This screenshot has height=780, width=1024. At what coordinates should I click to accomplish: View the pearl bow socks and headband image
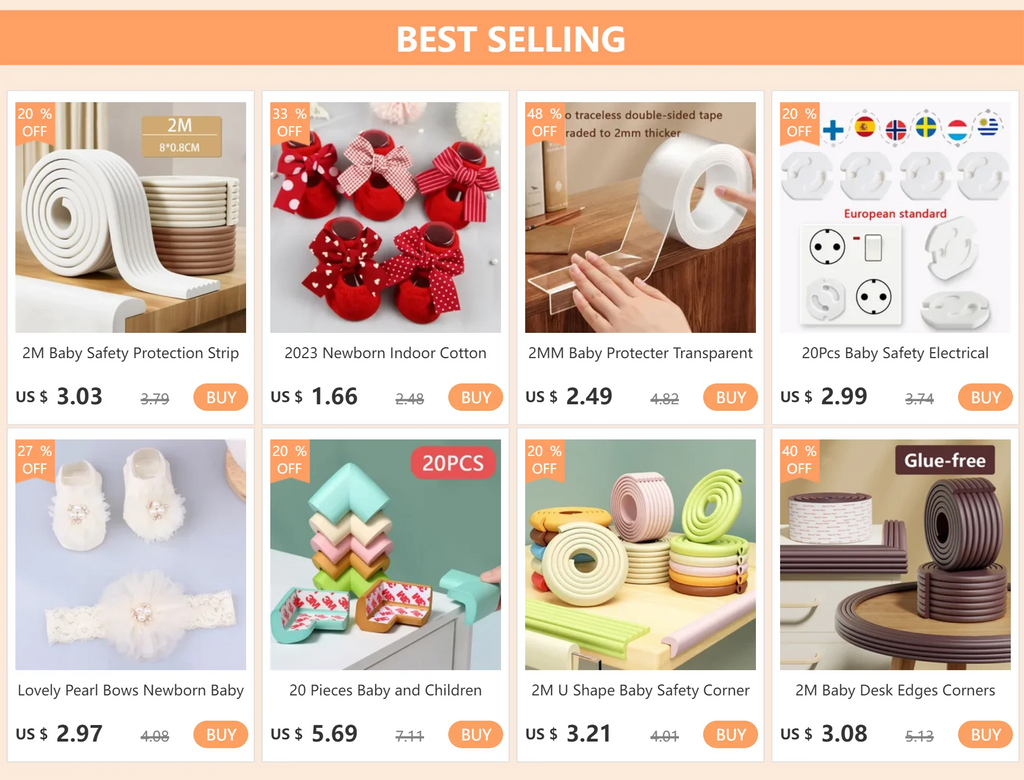(x=130, y=554)
